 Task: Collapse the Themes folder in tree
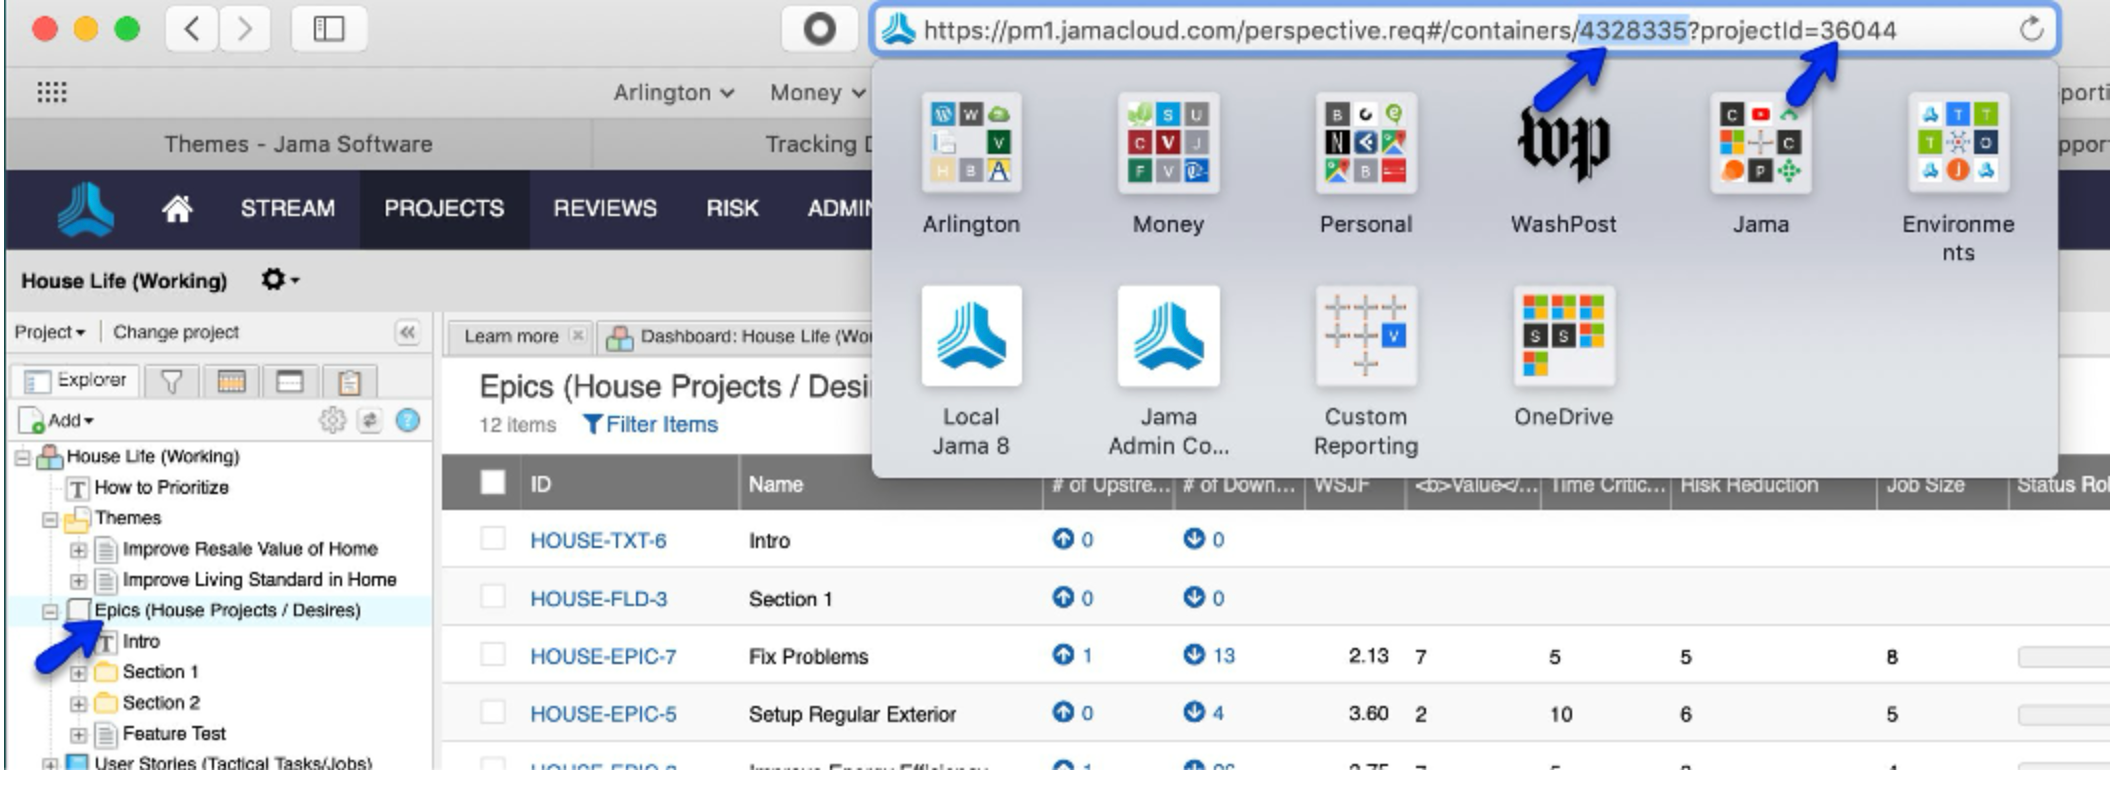(50, 519)
